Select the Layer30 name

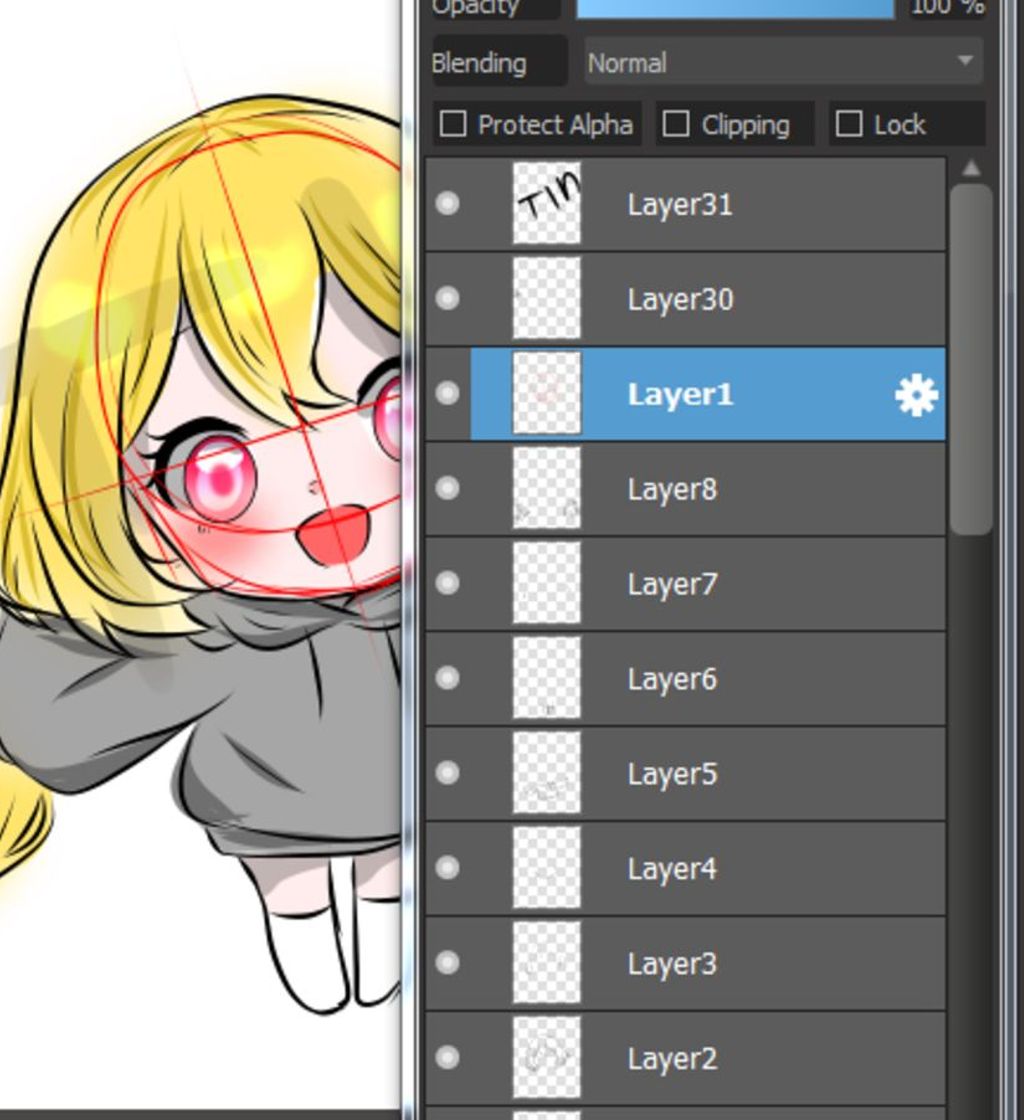pyautogui.click(x=680, y=299)
